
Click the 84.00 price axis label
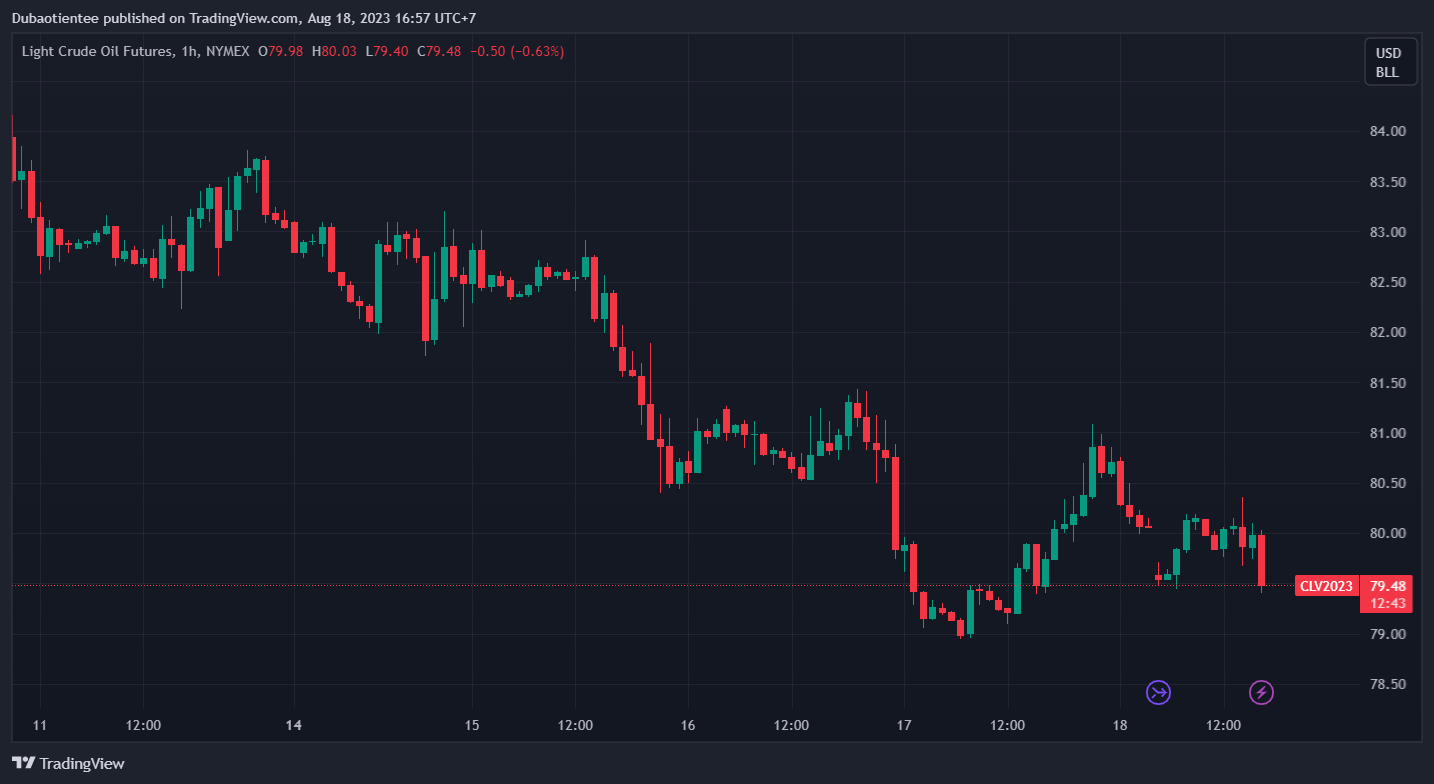coord(1386,131)
